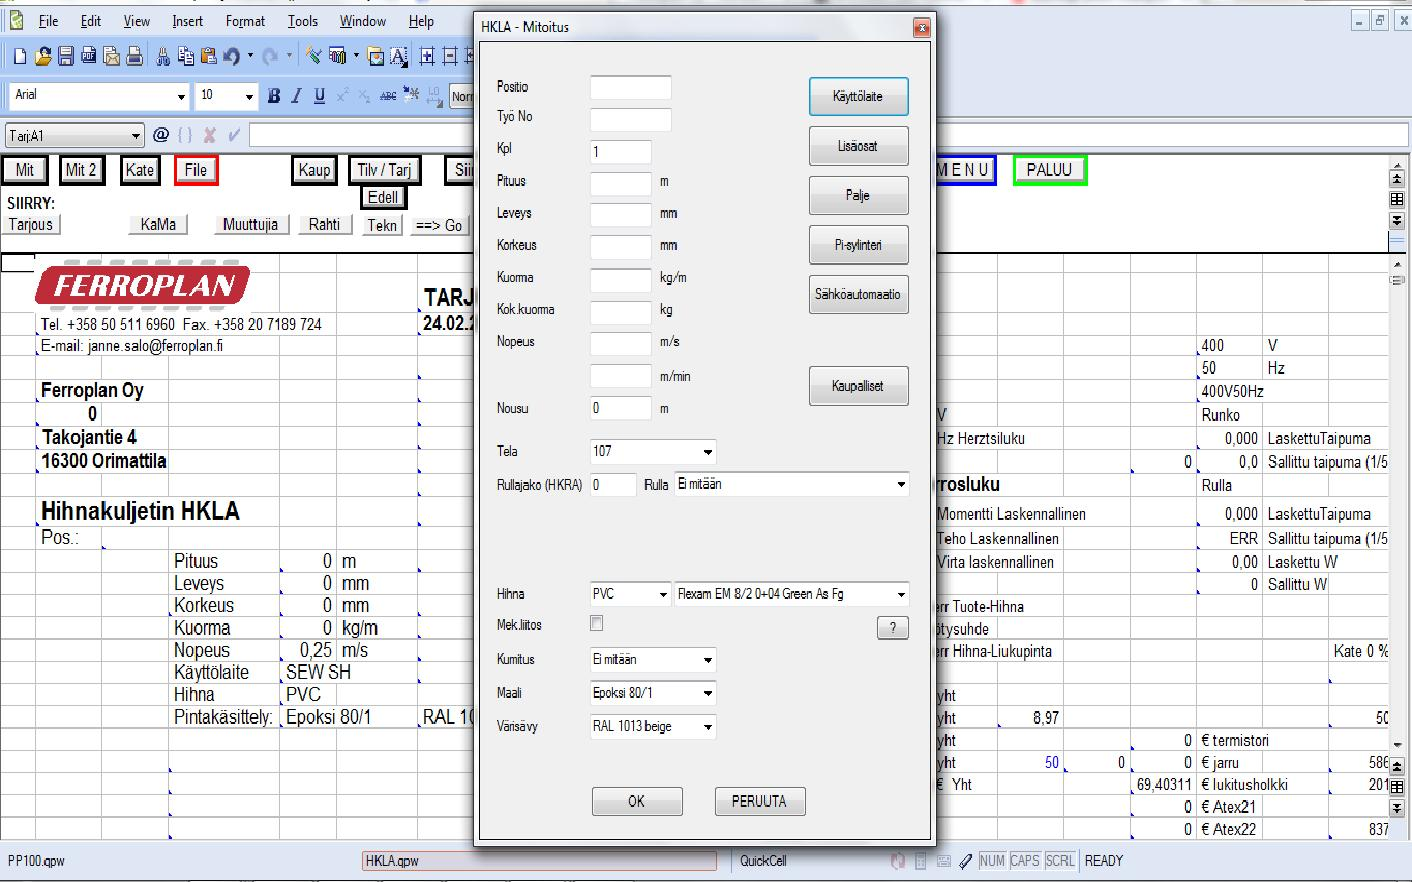1412x882 pixels.
Task: Click the Lisäosat button
Action: point(858,146)
